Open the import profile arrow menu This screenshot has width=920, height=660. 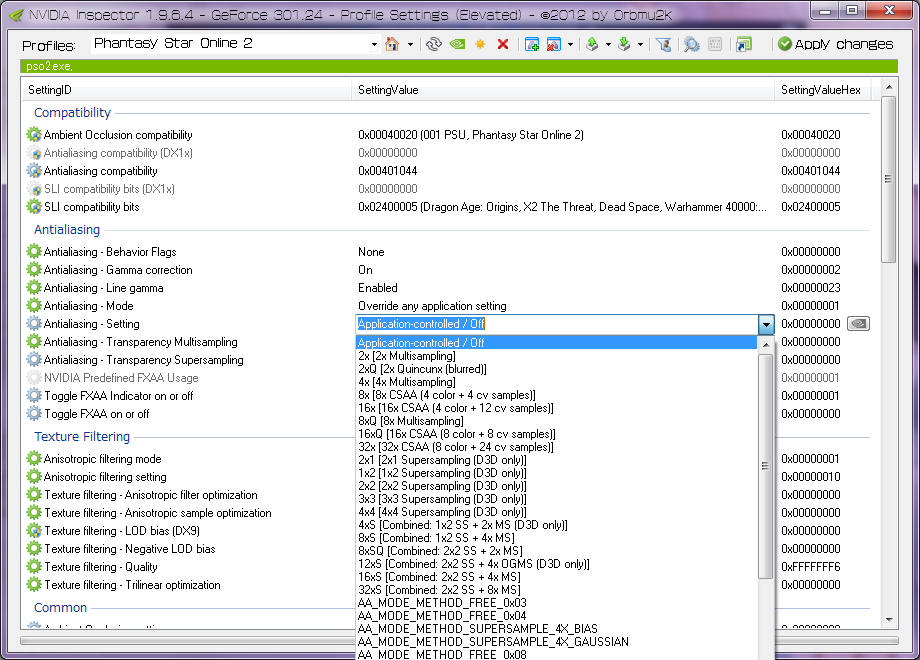640,45
